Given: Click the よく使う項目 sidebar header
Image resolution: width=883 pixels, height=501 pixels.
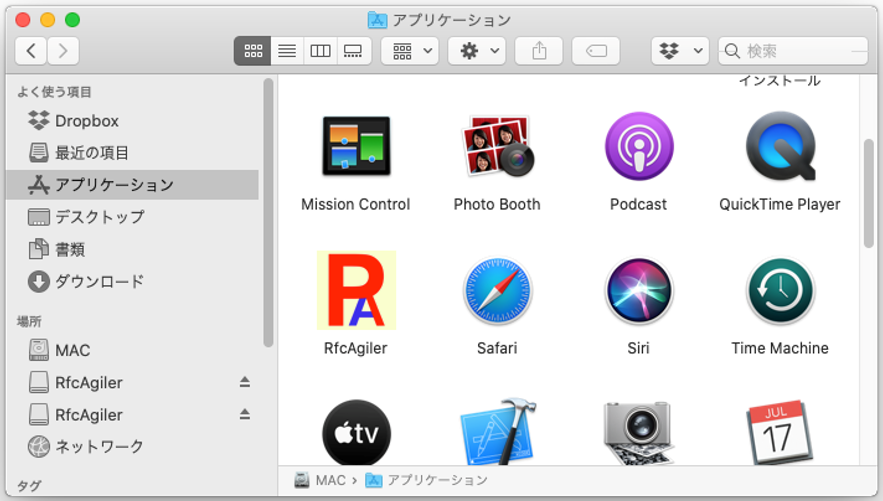Looking at the screenshot, I should pyautogui.click(x=54, y=92).
